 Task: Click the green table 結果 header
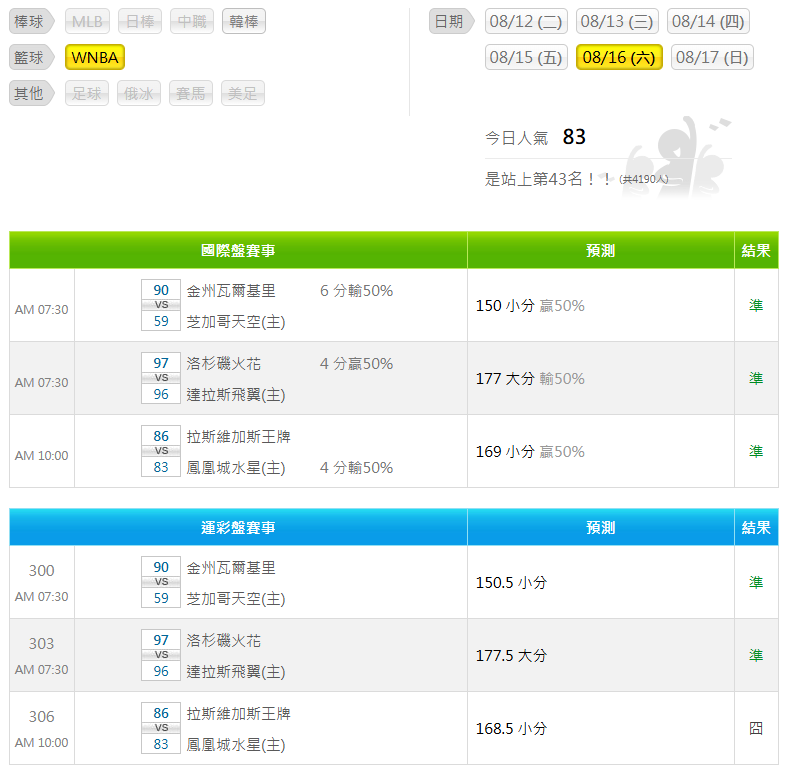point(756,250)
